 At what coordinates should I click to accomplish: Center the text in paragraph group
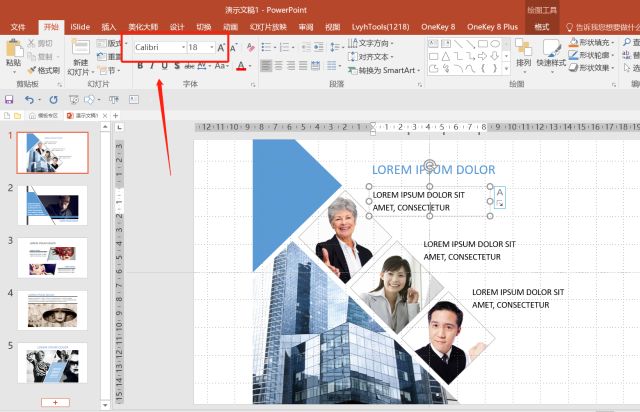[278, 65]
